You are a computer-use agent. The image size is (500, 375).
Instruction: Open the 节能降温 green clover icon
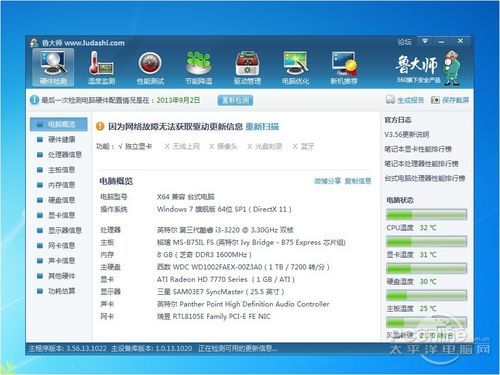199,67
